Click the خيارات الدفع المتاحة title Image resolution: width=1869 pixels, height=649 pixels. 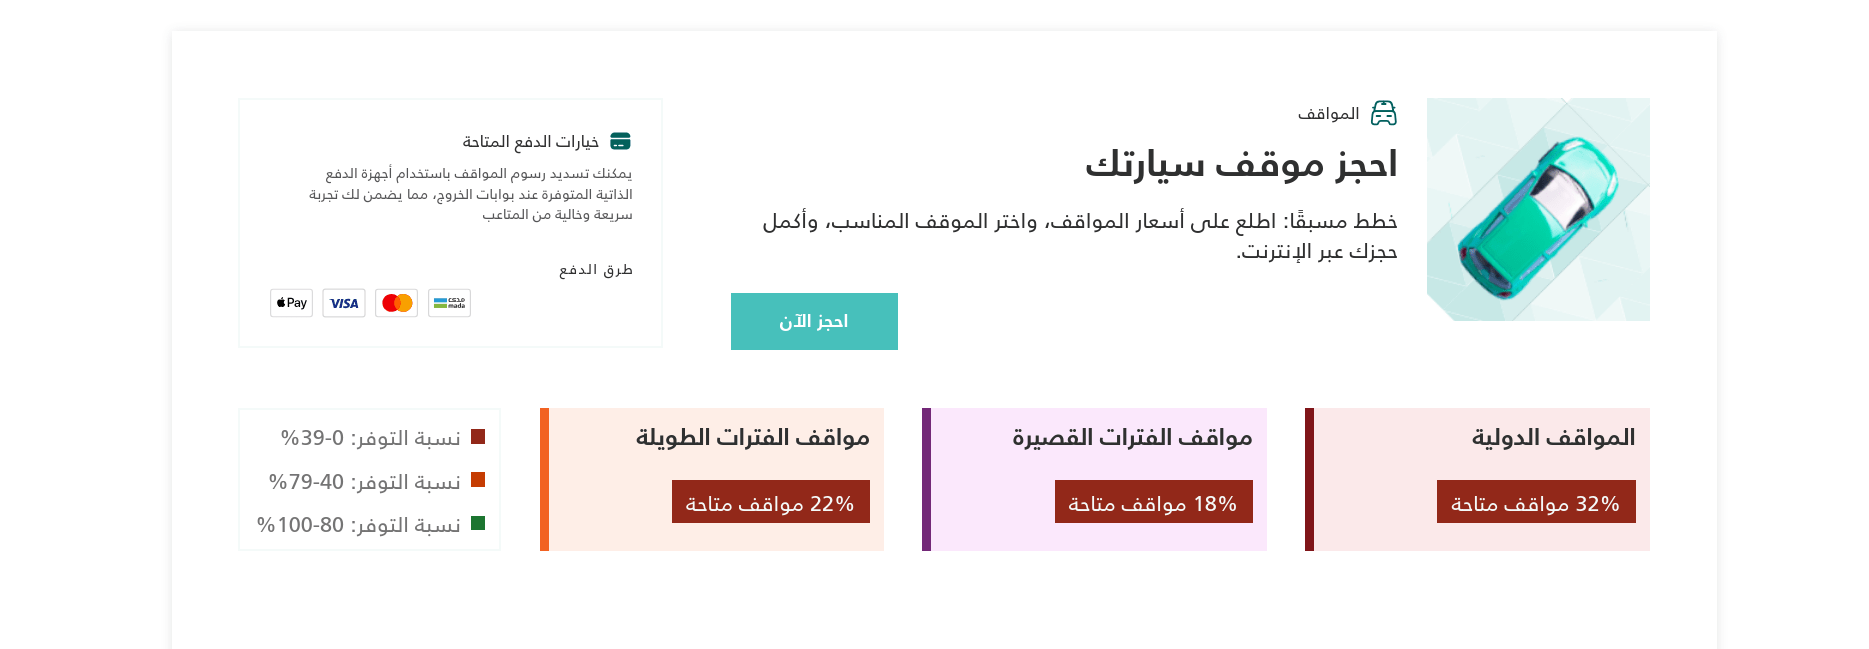(x=530, y=142)
